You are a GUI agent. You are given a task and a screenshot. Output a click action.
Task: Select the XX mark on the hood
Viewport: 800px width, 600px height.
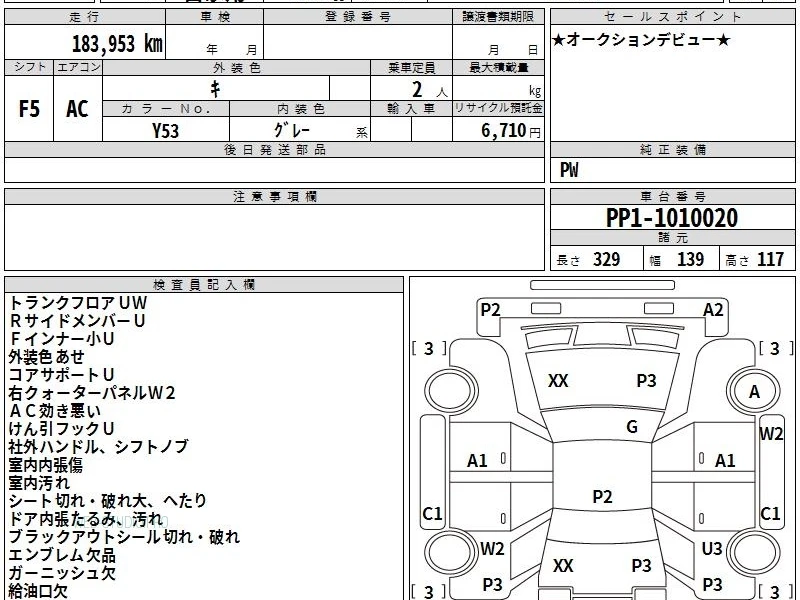click(x=558, y=381)
